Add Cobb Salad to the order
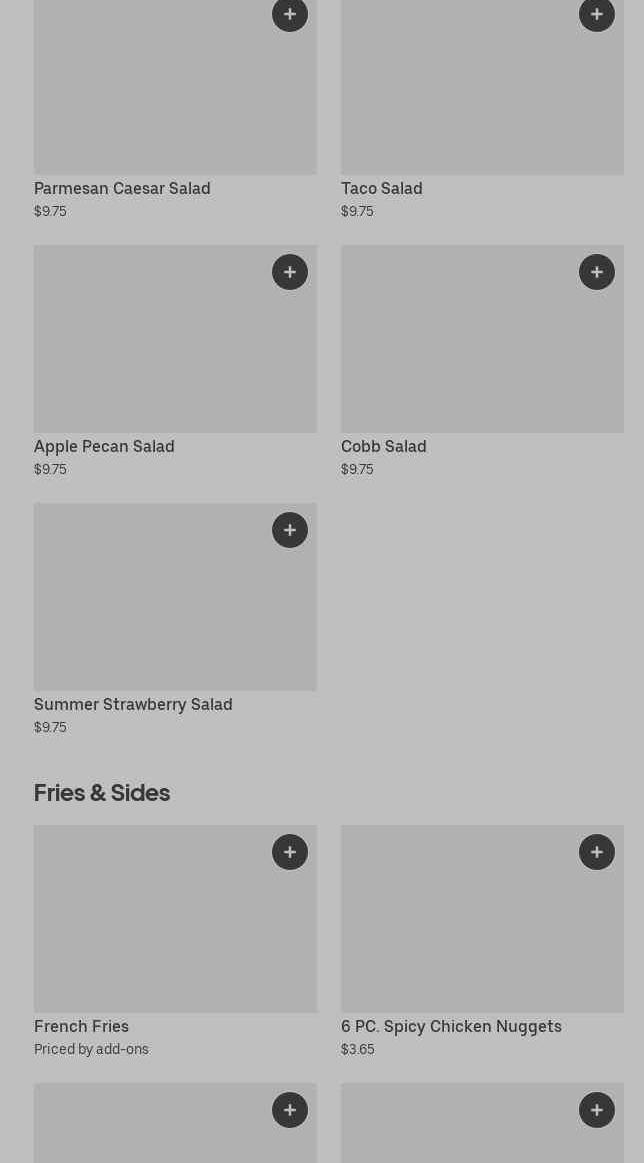 click(x=597, y=272)
